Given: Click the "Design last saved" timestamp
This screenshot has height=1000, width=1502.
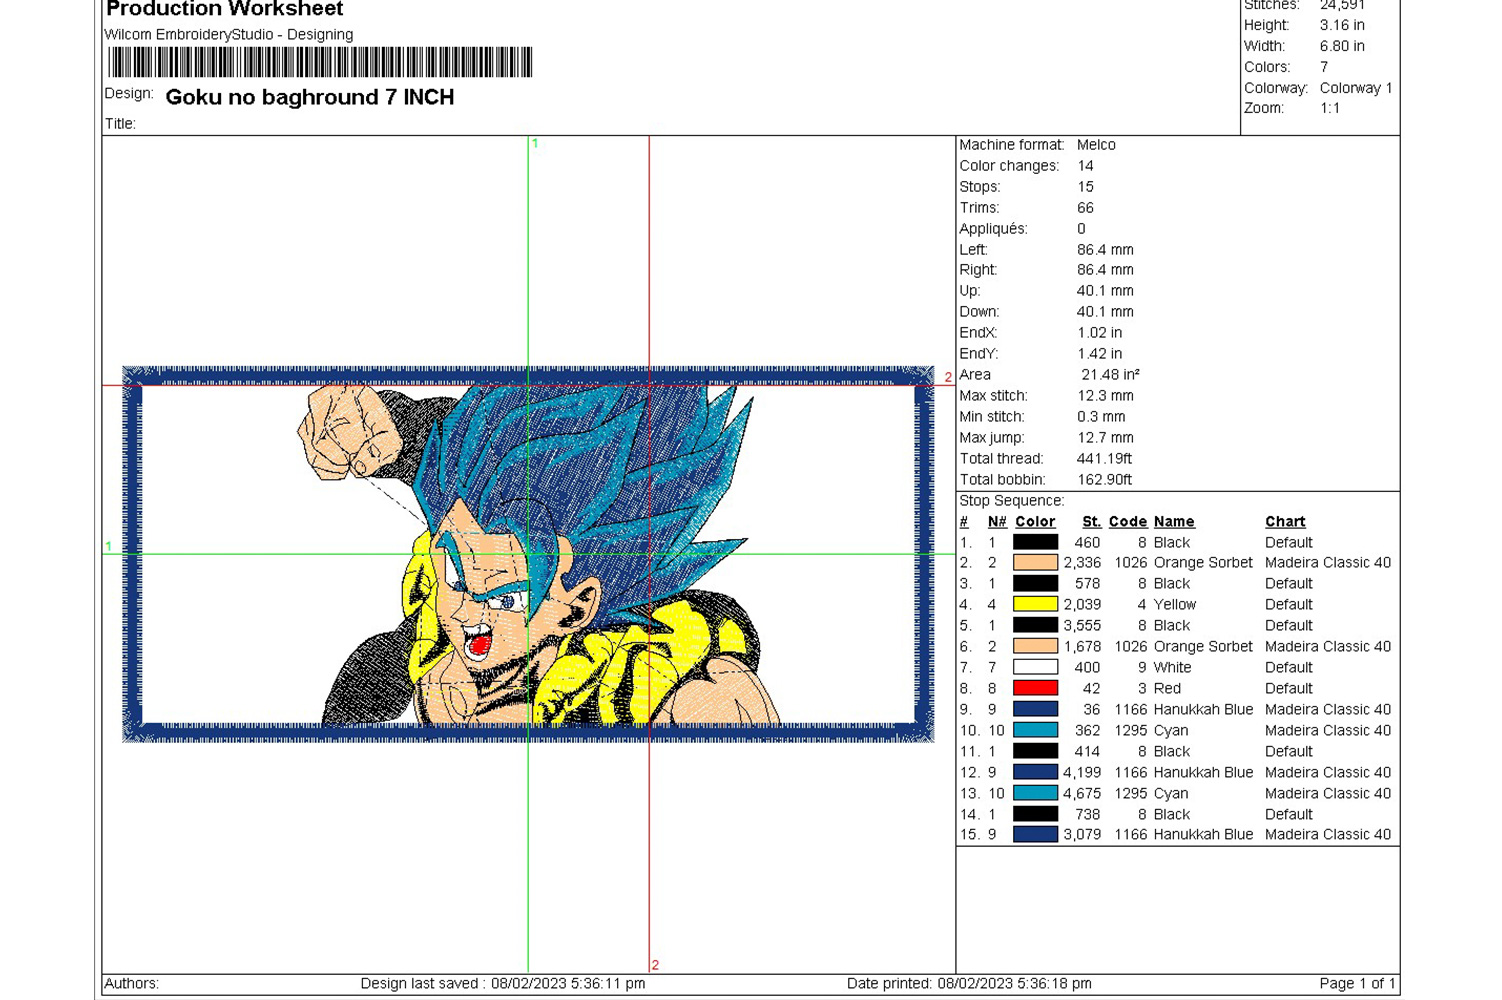Looking at the screenshot, I should pos(503,984).
